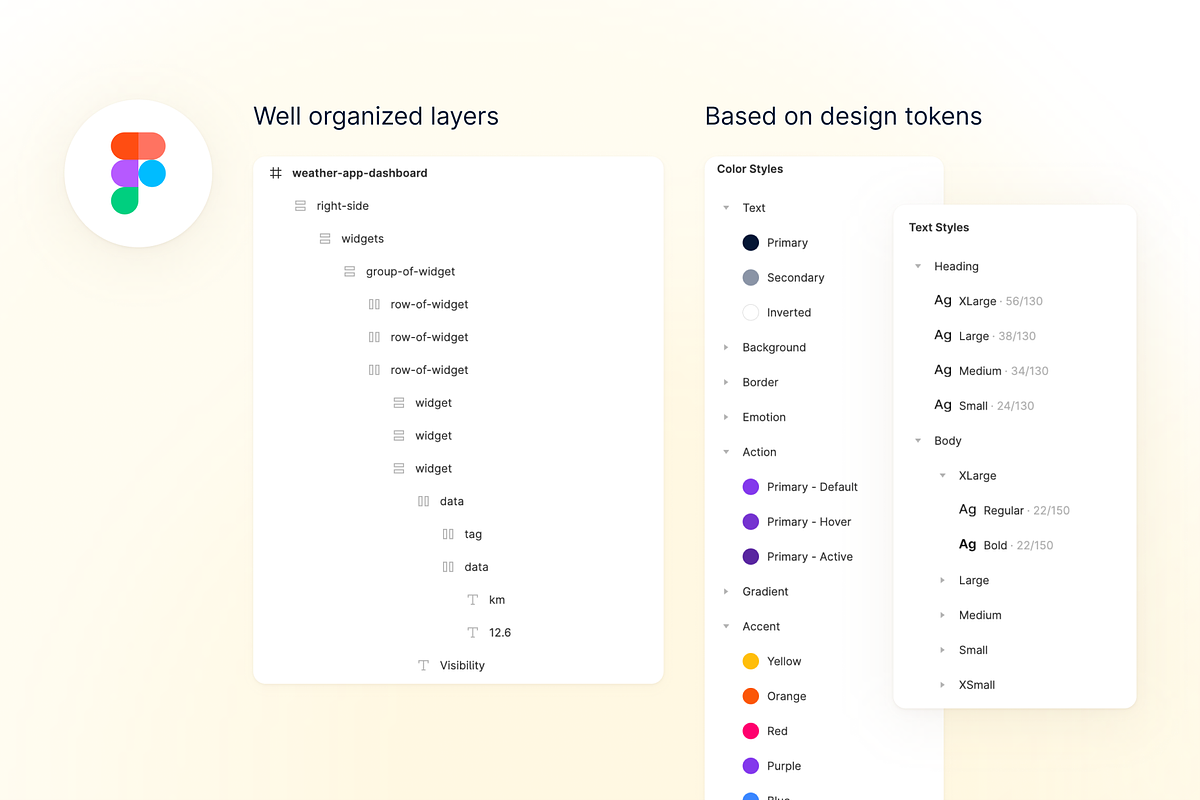Expand the Medium subgroup under Body
1200x800 pixels.
point(942,616)
